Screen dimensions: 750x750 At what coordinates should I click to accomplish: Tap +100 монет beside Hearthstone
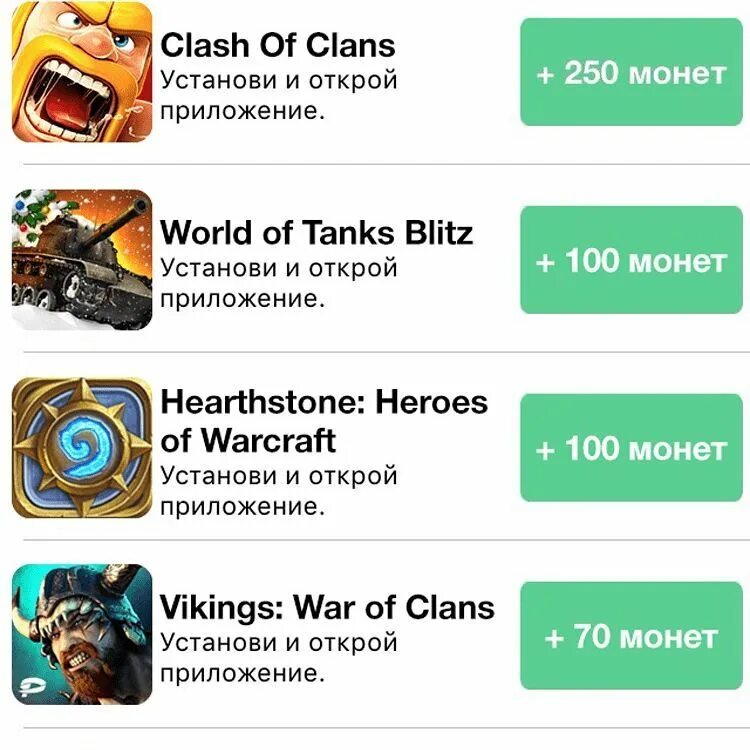pos(631,448)
